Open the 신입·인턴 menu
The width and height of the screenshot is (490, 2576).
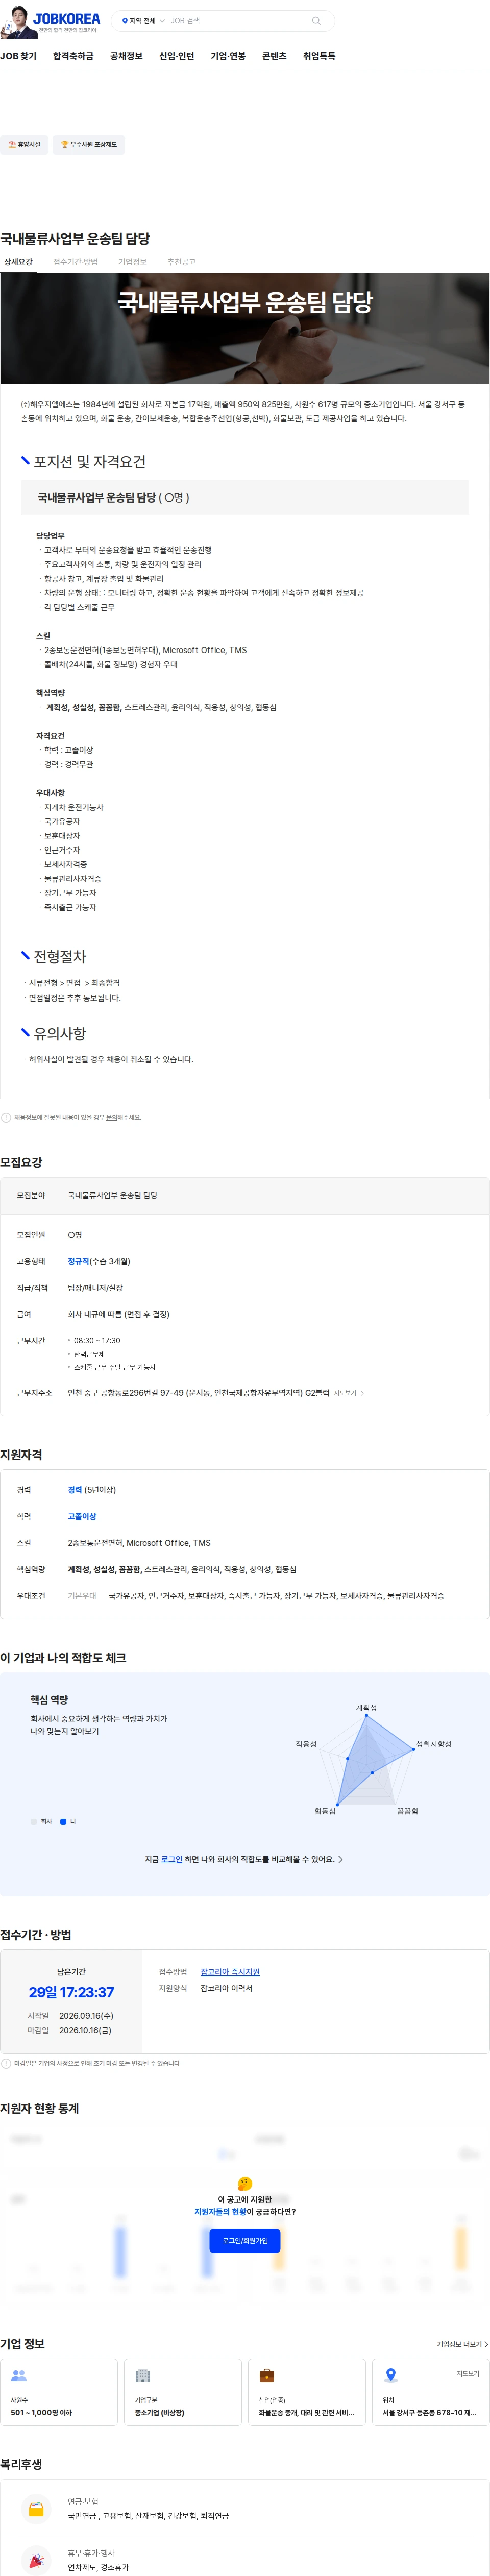(176, 56)
